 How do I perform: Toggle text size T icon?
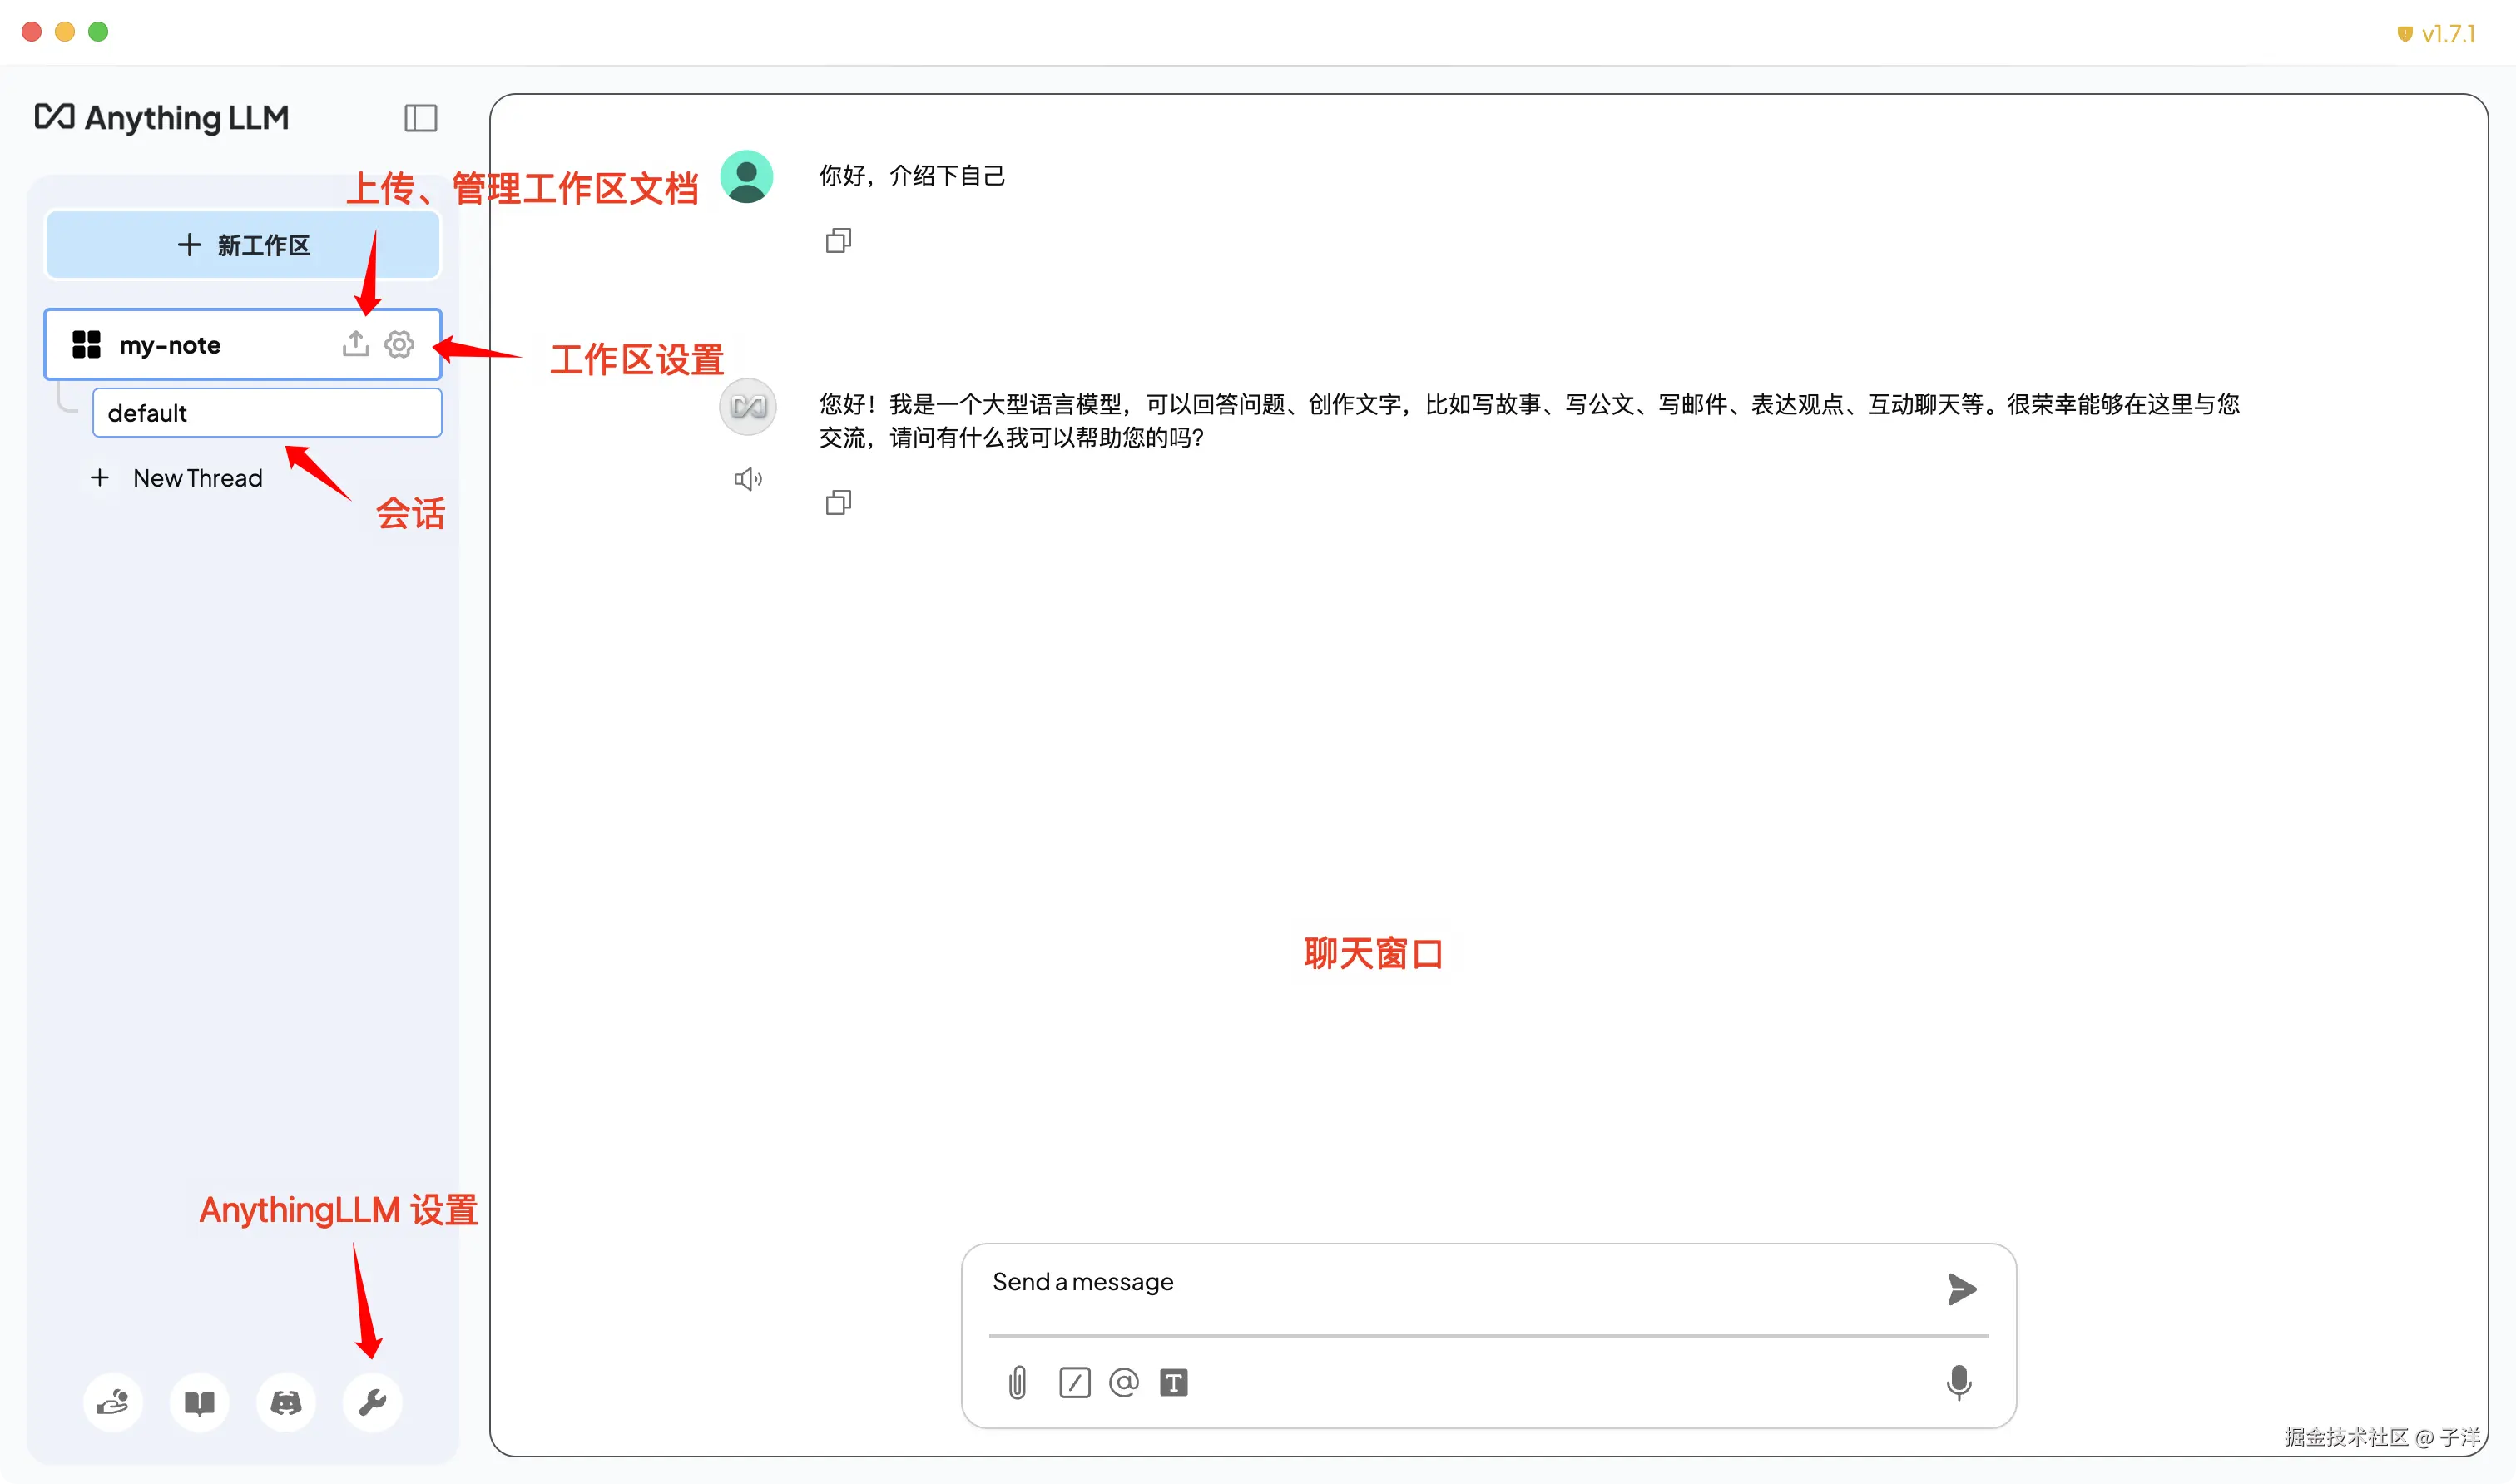[x=1173, y=1382]
